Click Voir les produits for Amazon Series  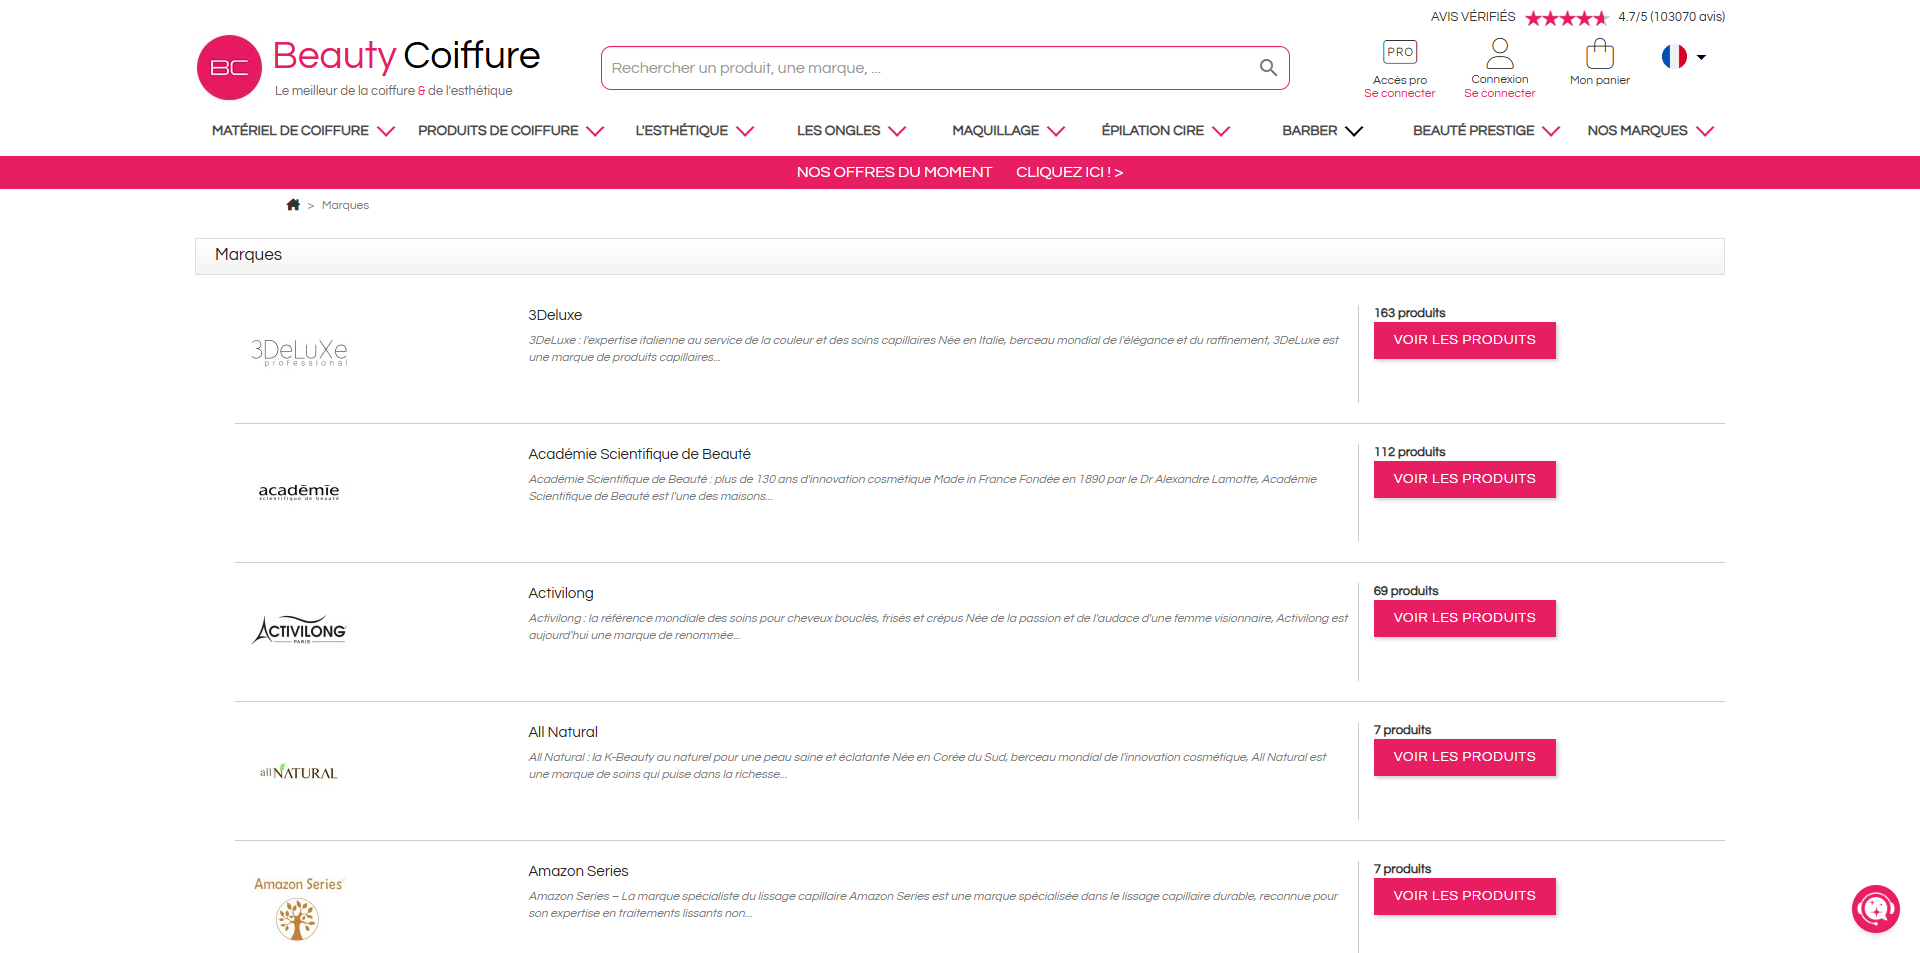click(1464, 896)
